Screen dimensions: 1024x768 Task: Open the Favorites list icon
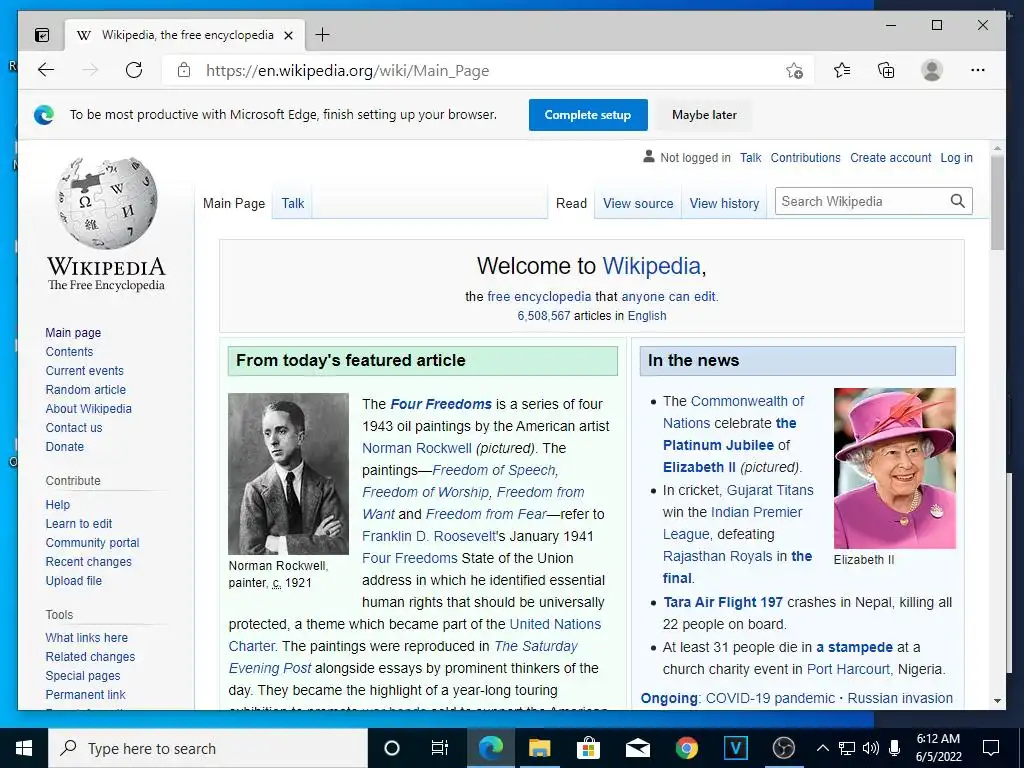tap(842, 71)
